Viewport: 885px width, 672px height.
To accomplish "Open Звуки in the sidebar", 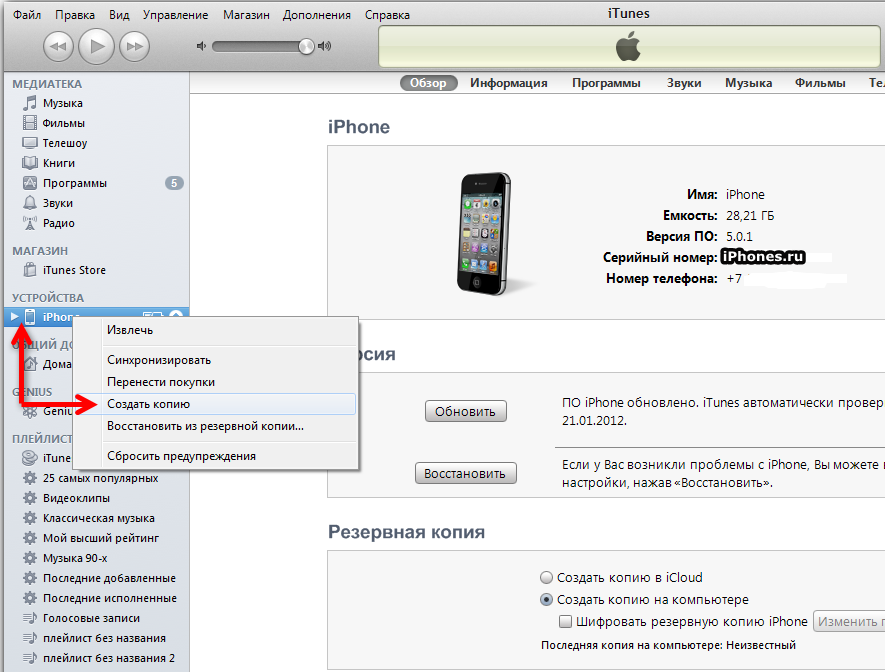I will pos(58,203).
